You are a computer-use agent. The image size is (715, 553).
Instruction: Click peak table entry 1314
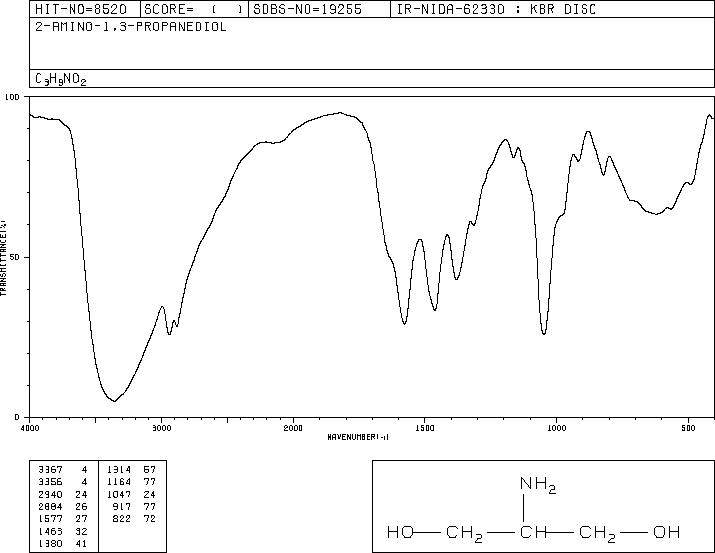[119, 469]
